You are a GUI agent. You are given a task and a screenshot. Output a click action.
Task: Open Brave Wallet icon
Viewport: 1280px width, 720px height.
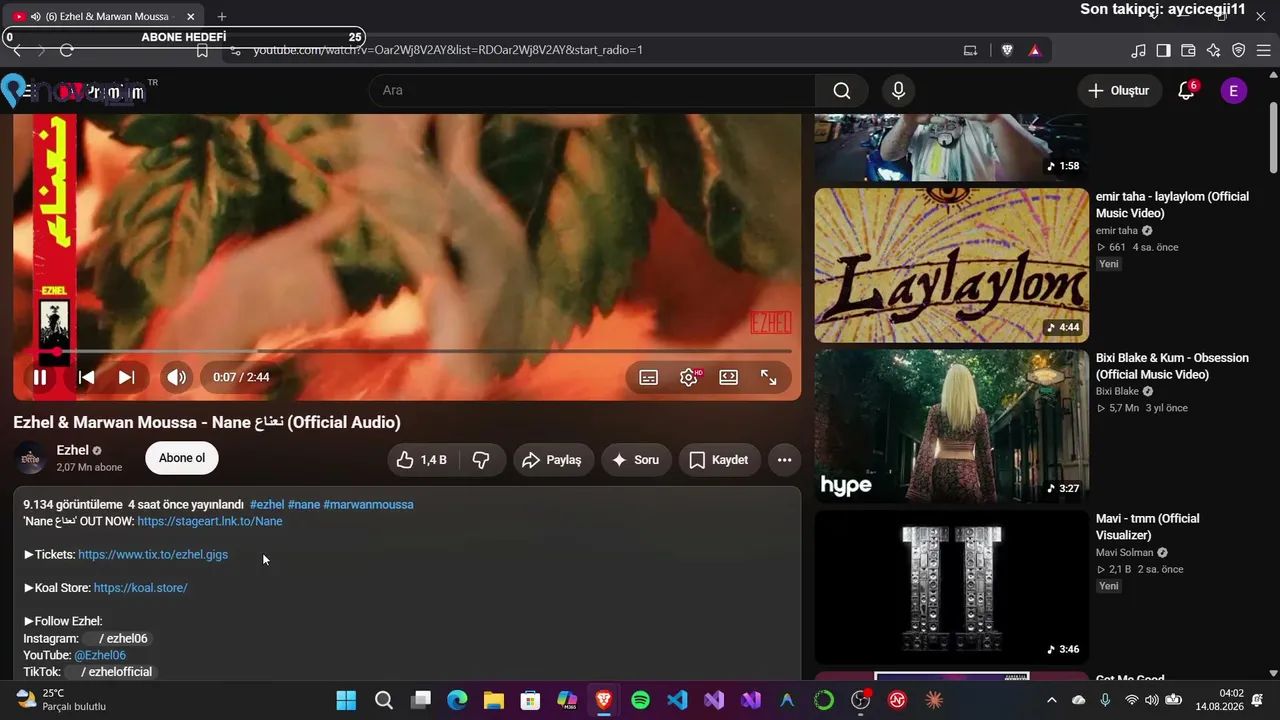1188,50
